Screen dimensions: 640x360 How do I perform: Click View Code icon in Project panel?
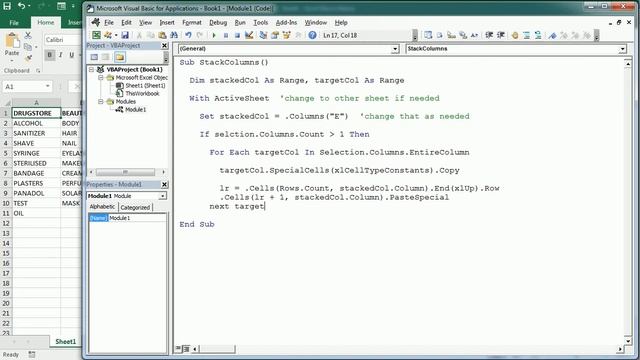[x=94, y=57]
